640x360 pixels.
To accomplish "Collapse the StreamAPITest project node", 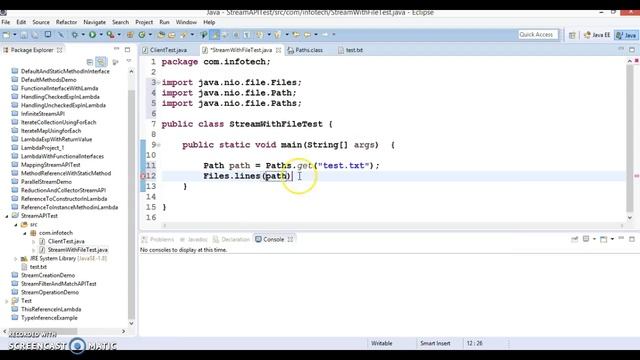I will pyautogui.click(x=7, y=216).
